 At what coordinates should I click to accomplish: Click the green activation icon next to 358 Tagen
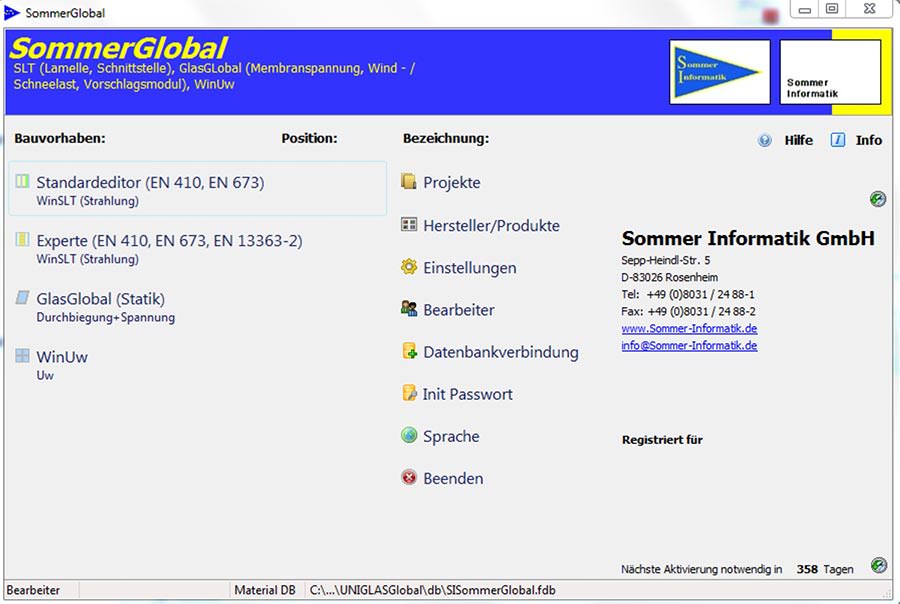(878, 565)
